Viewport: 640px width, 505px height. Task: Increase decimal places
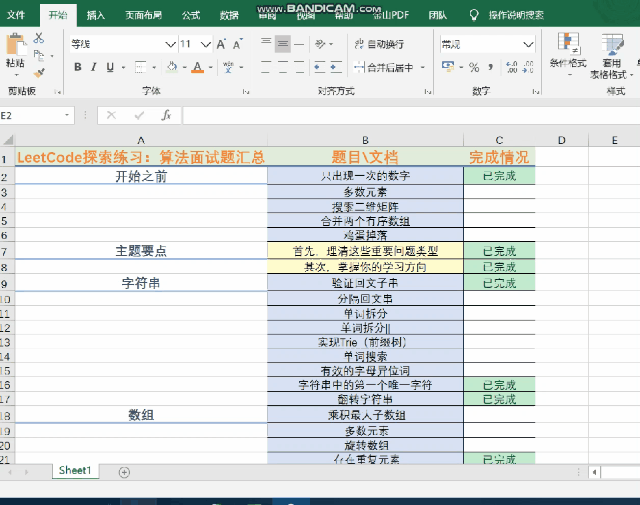(x=511, y=67)
